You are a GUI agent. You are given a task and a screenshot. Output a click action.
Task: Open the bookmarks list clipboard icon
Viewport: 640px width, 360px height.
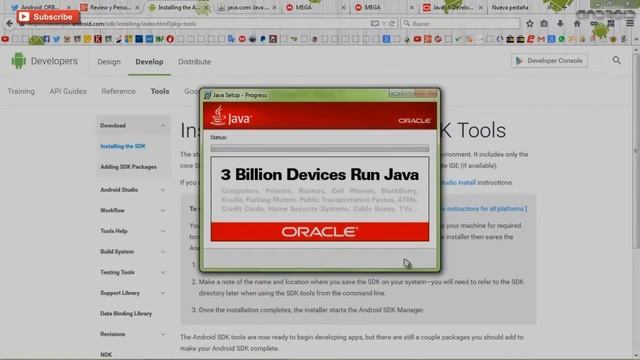(544, 24)
